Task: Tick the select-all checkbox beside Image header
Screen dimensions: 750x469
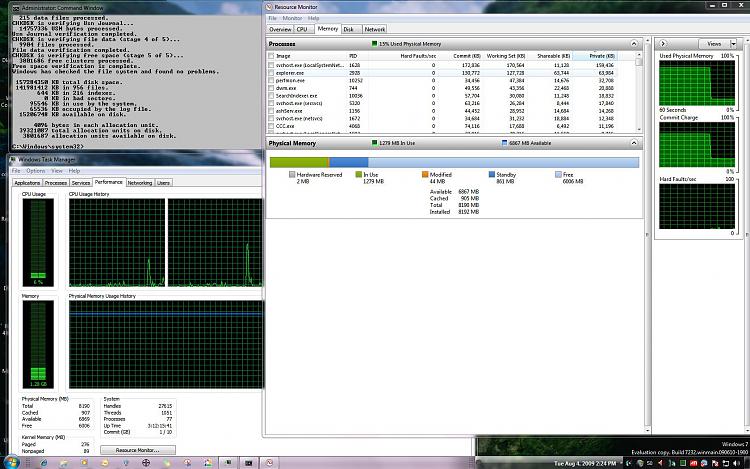Action: (x=271, y=56)
